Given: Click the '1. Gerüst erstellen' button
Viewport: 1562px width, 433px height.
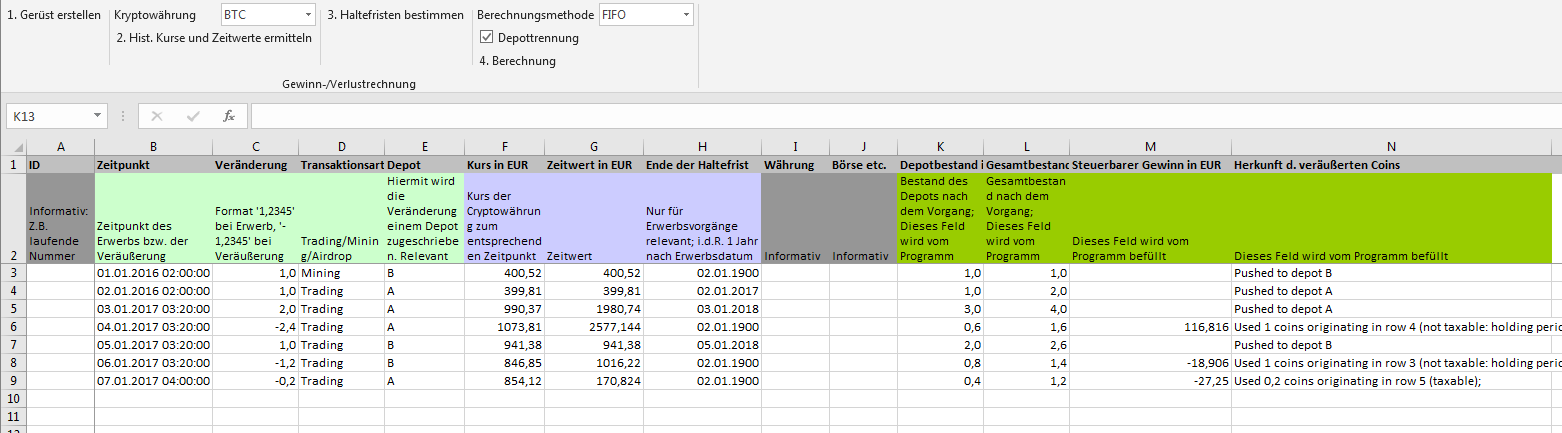Looking at the screenshot, I should (54, 15).
